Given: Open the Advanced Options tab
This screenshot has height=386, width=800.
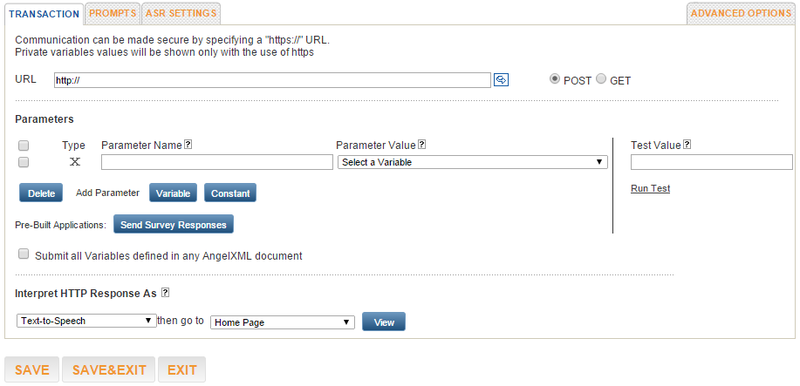Looking at the screenshot, I should coord(741,13).
